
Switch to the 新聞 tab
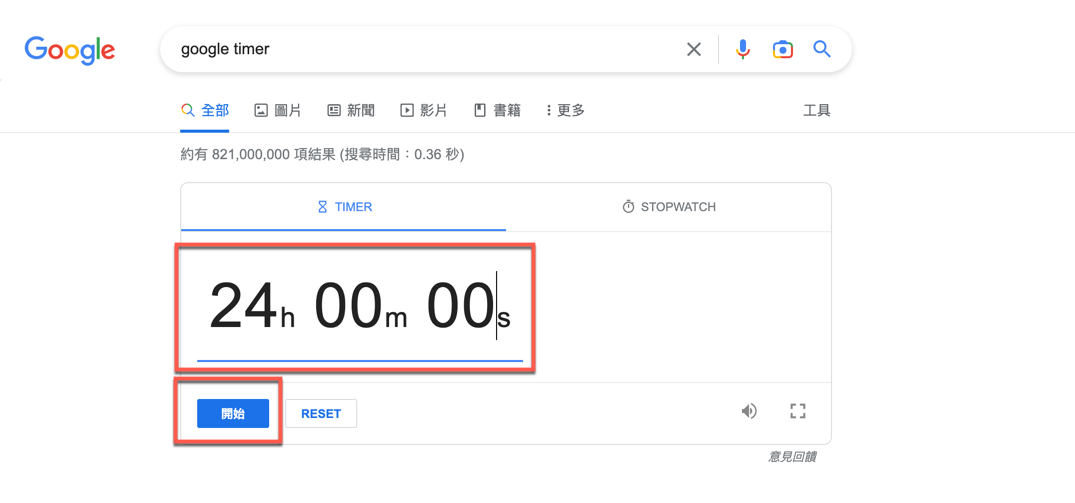coord(351,110)
